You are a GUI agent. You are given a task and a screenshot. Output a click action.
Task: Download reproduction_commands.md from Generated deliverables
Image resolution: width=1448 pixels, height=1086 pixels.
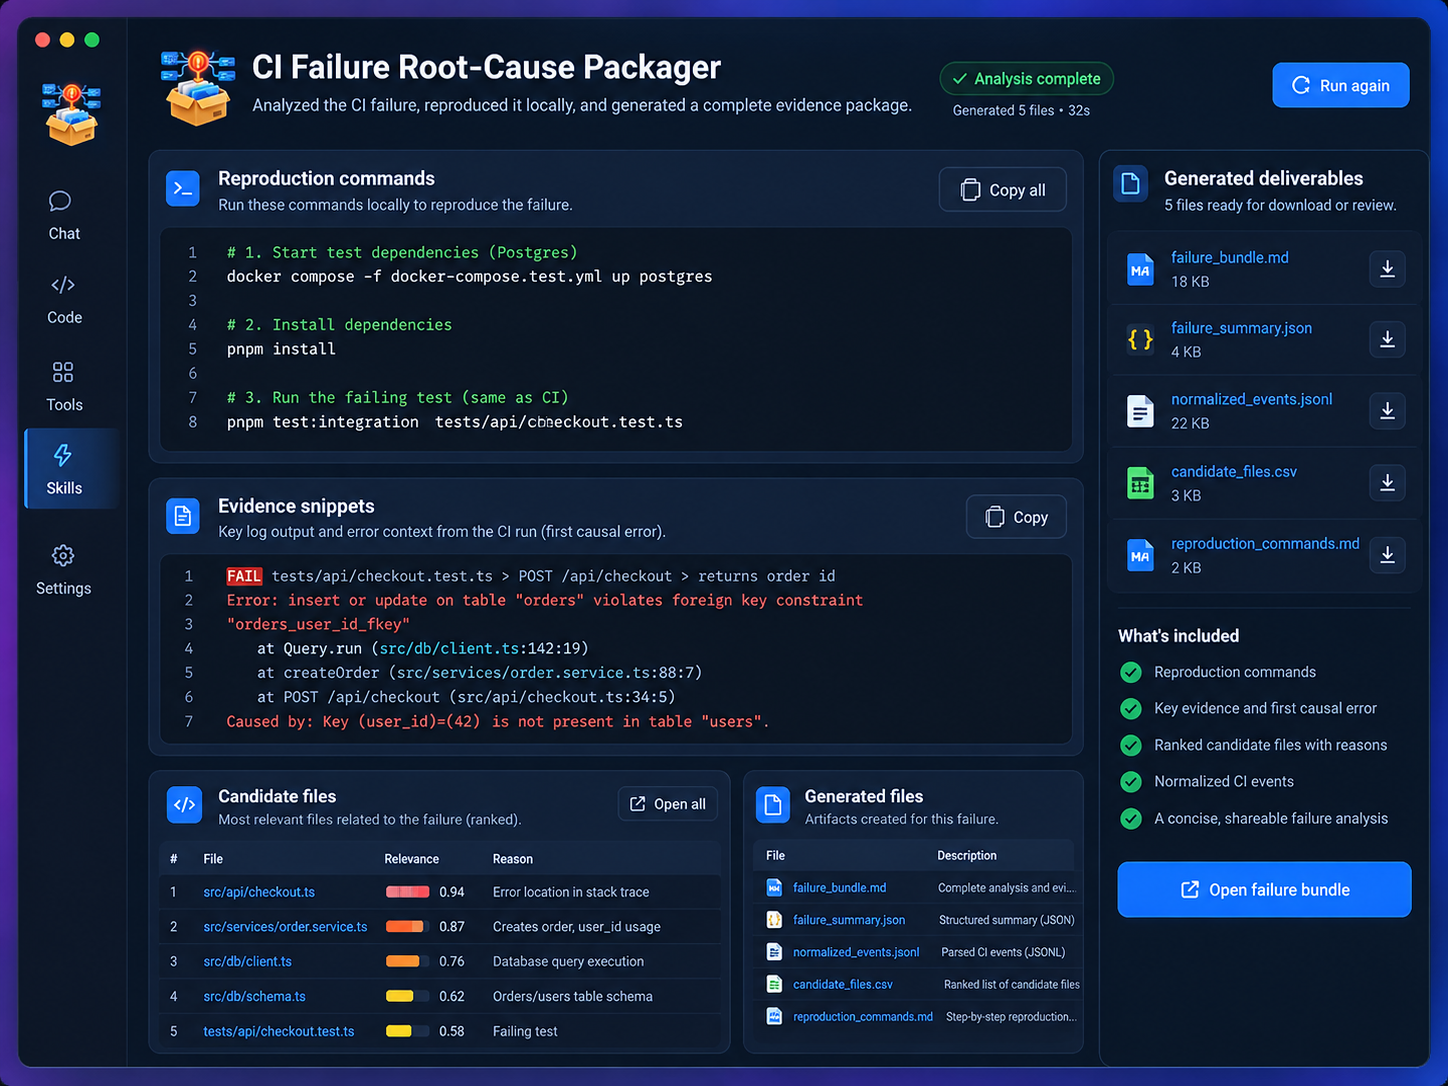tap(1387, 555)
